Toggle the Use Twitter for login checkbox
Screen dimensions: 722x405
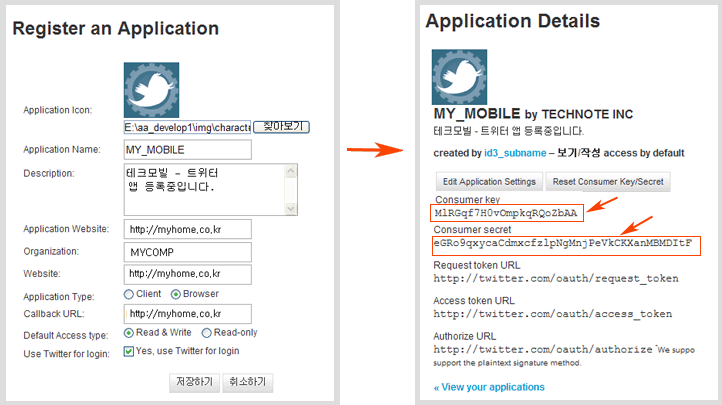coord(129,351)
